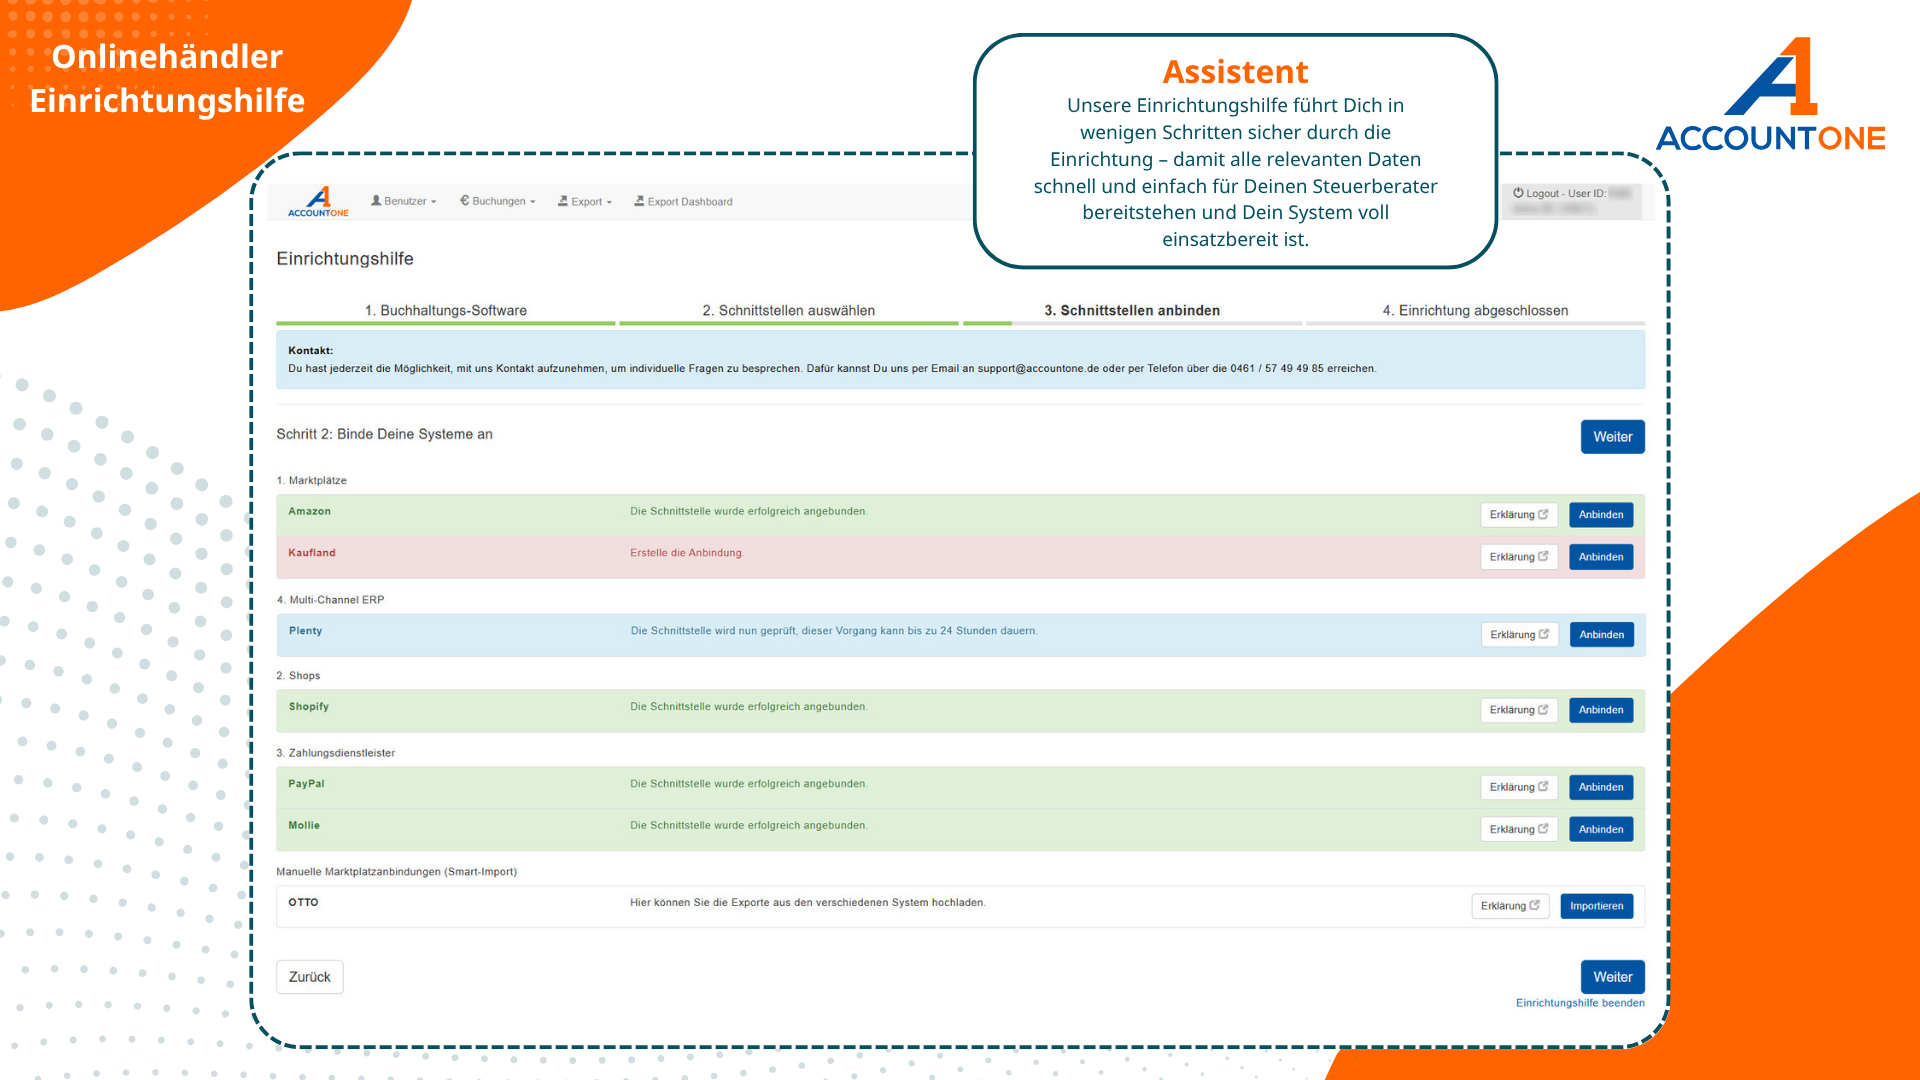Expand the Export dropdown menu
Image resolution: width=1920 pixels, height=1080 pixels.
tap(585, 202)
